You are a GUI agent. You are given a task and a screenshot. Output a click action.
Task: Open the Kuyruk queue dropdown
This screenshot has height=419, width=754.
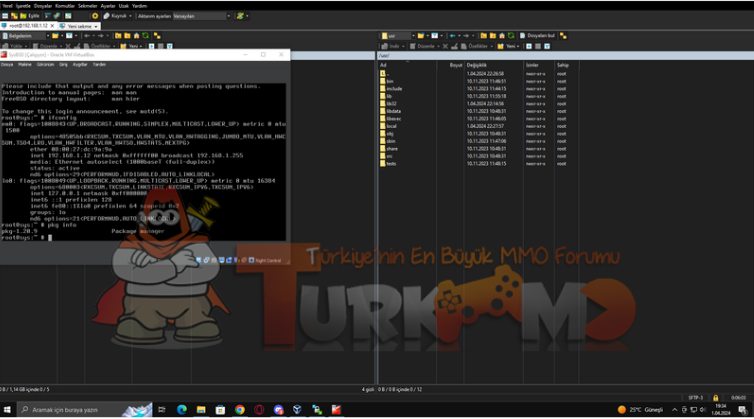point(117,16)
